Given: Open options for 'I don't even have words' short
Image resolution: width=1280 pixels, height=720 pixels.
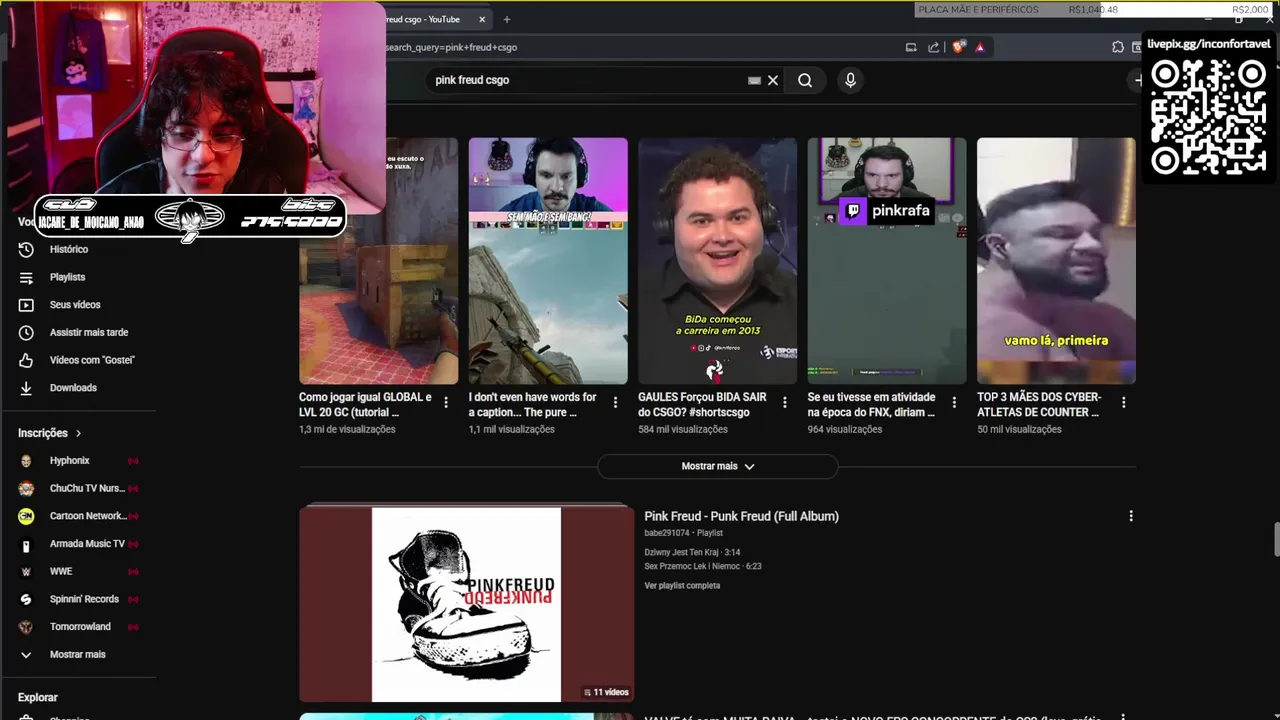Looking at the screenshot, I should pos(615,402).
